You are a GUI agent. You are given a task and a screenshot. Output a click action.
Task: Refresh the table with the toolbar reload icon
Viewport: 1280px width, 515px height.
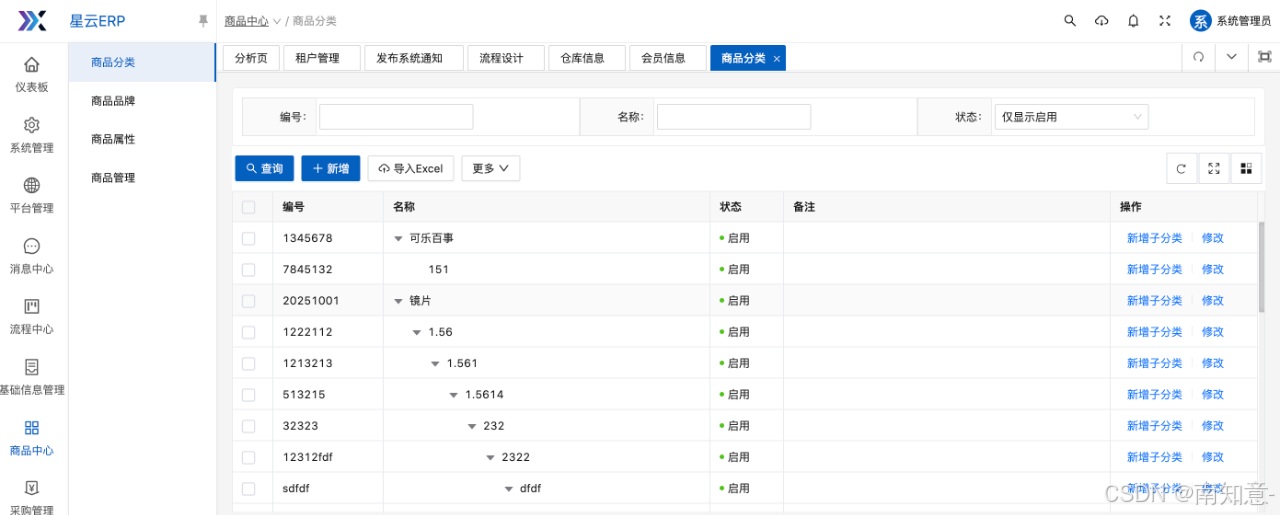pos(1181,169)
